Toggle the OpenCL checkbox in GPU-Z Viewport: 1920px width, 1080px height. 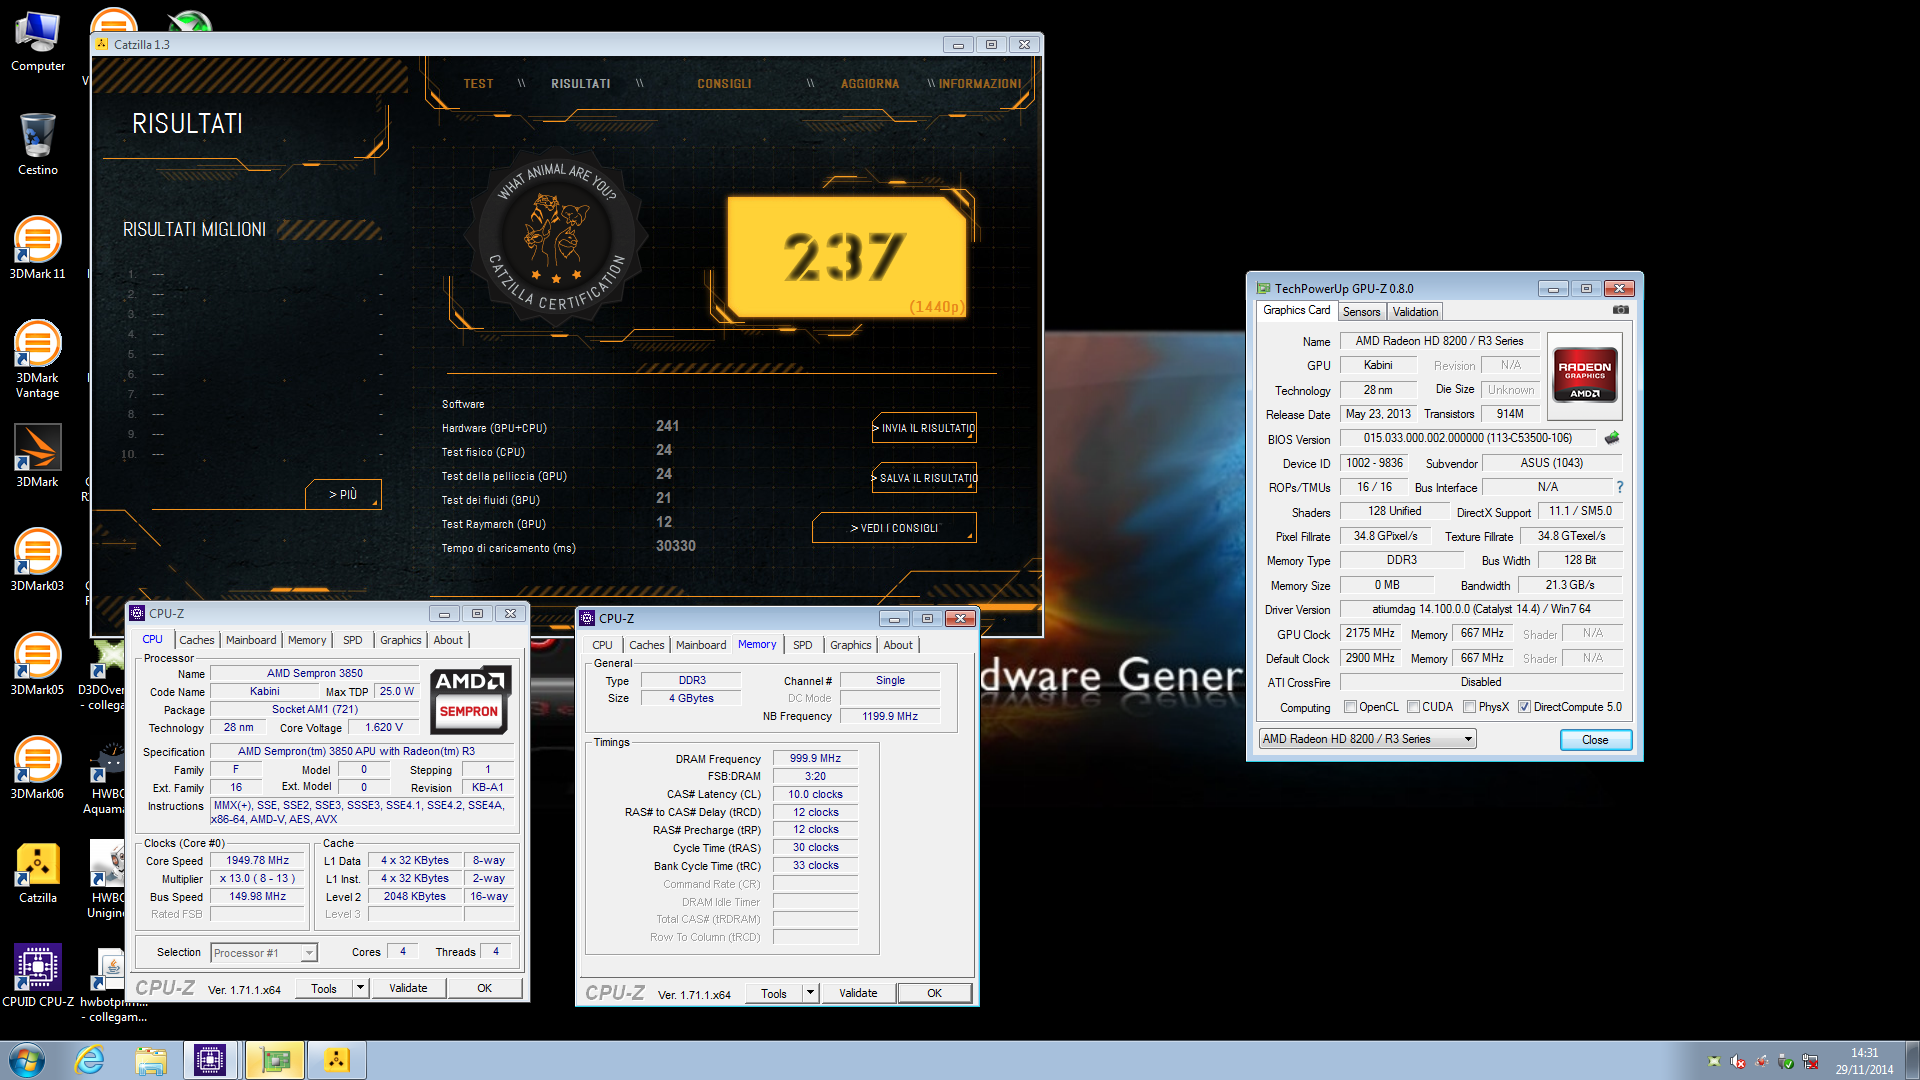coord(1351,707)
